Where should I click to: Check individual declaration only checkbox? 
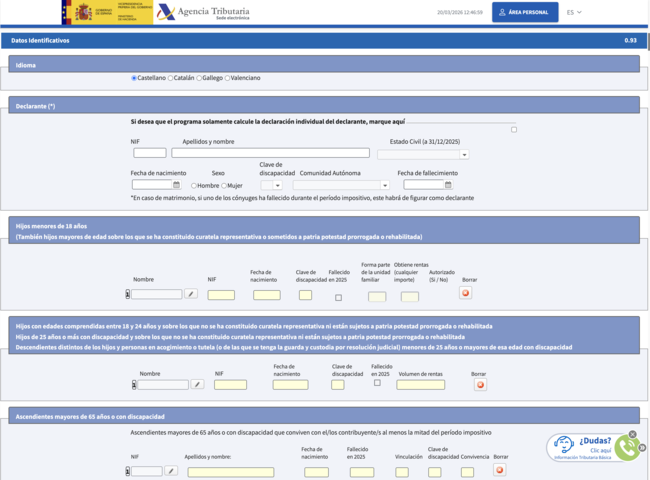pos(514,130)
